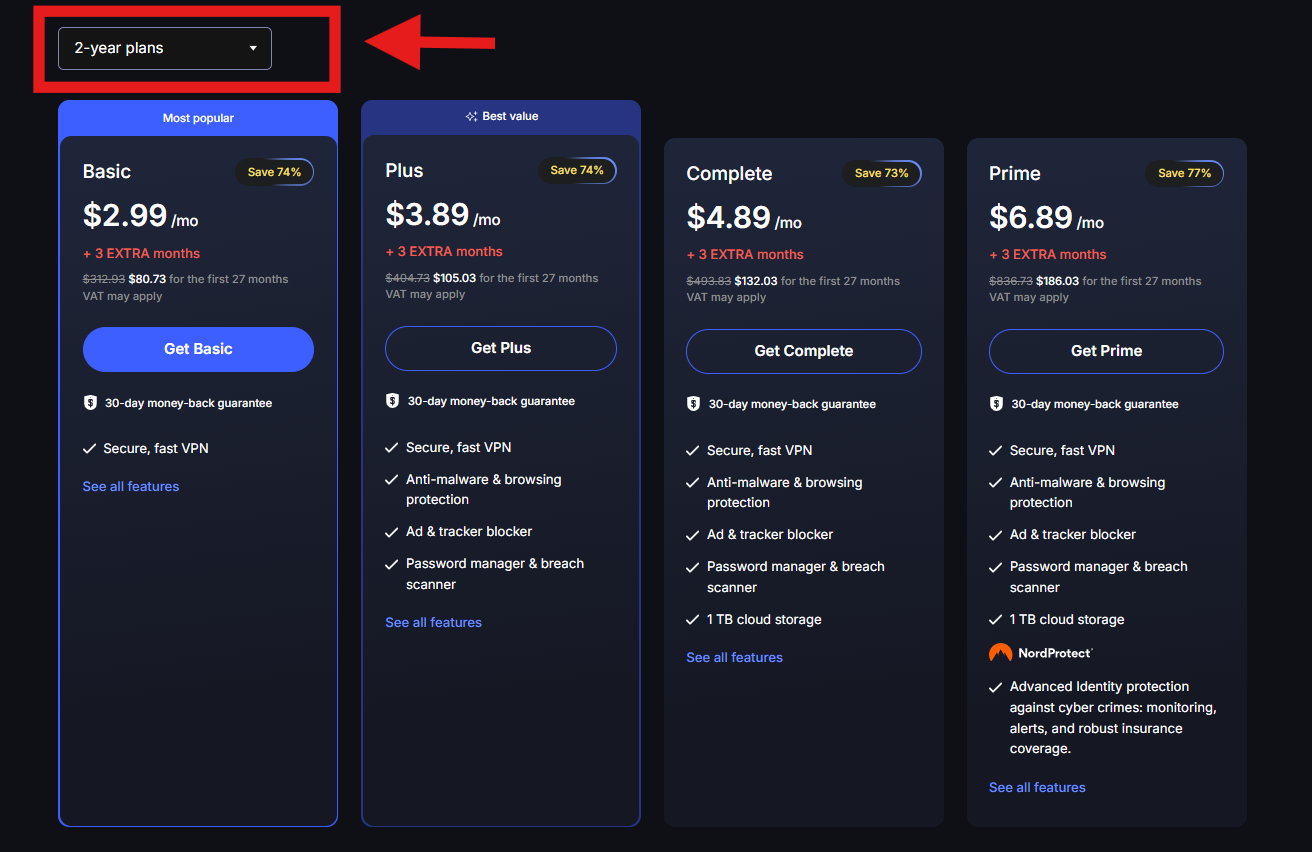The height and width of the screenshot is (852, 1312).
Task: Click money-back shield icon in Complete card
Action: [x=694, y=404]
